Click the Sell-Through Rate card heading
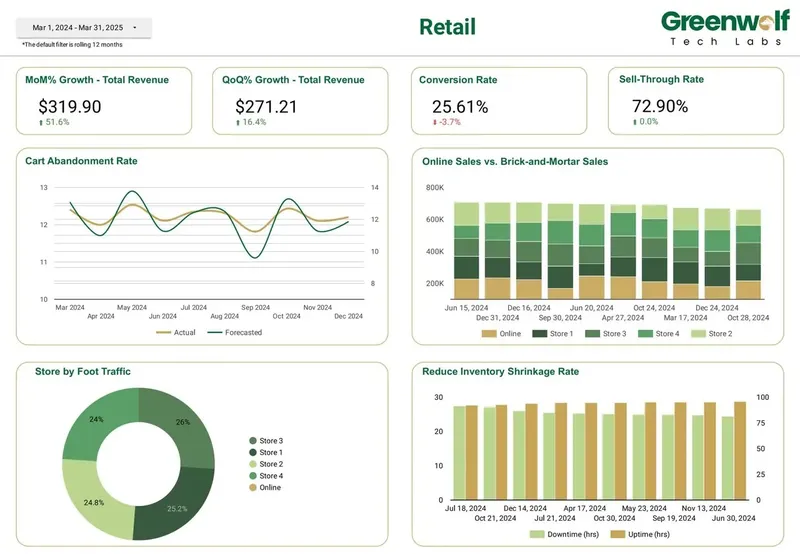Image resolution: width=800 pixels, height=554 pixels. pos(661,80)
